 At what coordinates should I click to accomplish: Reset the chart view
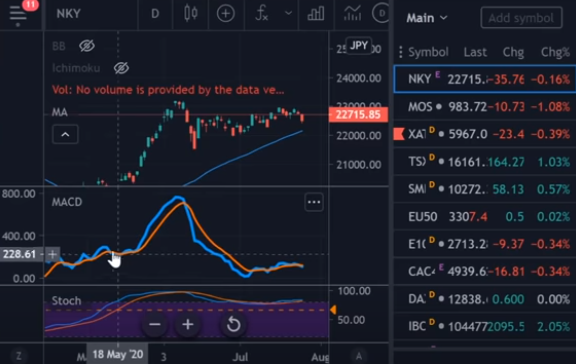(x=233, y=325)
